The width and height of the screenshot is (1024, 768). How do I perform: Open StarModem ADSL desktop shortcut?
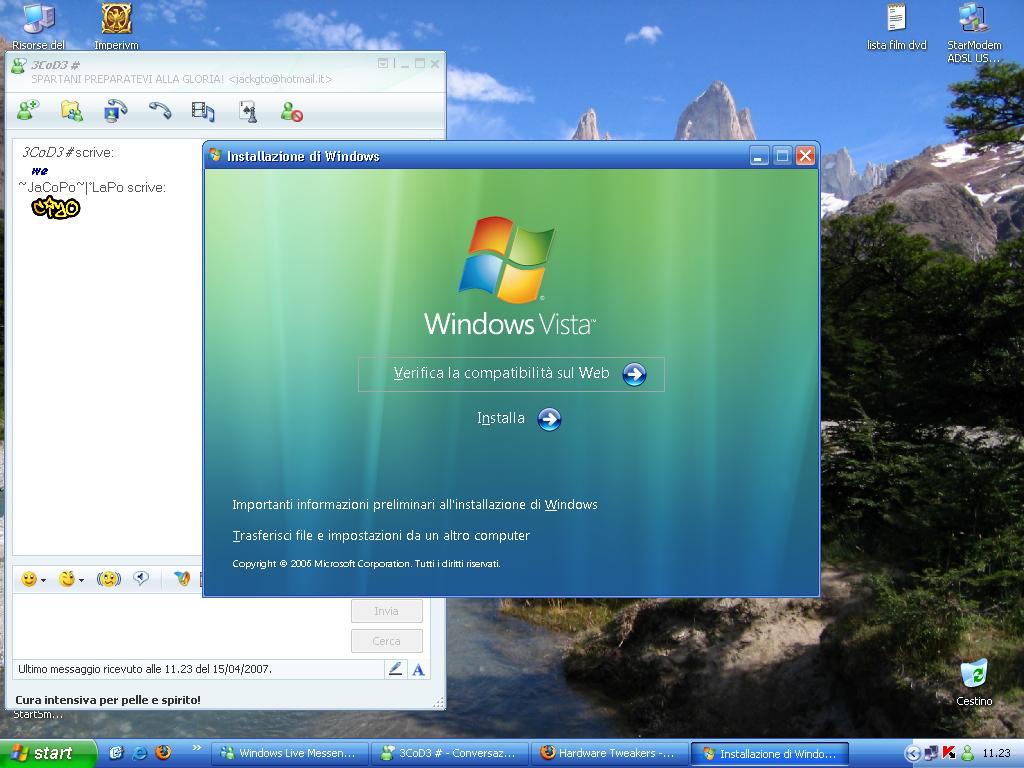pos(974,33)
